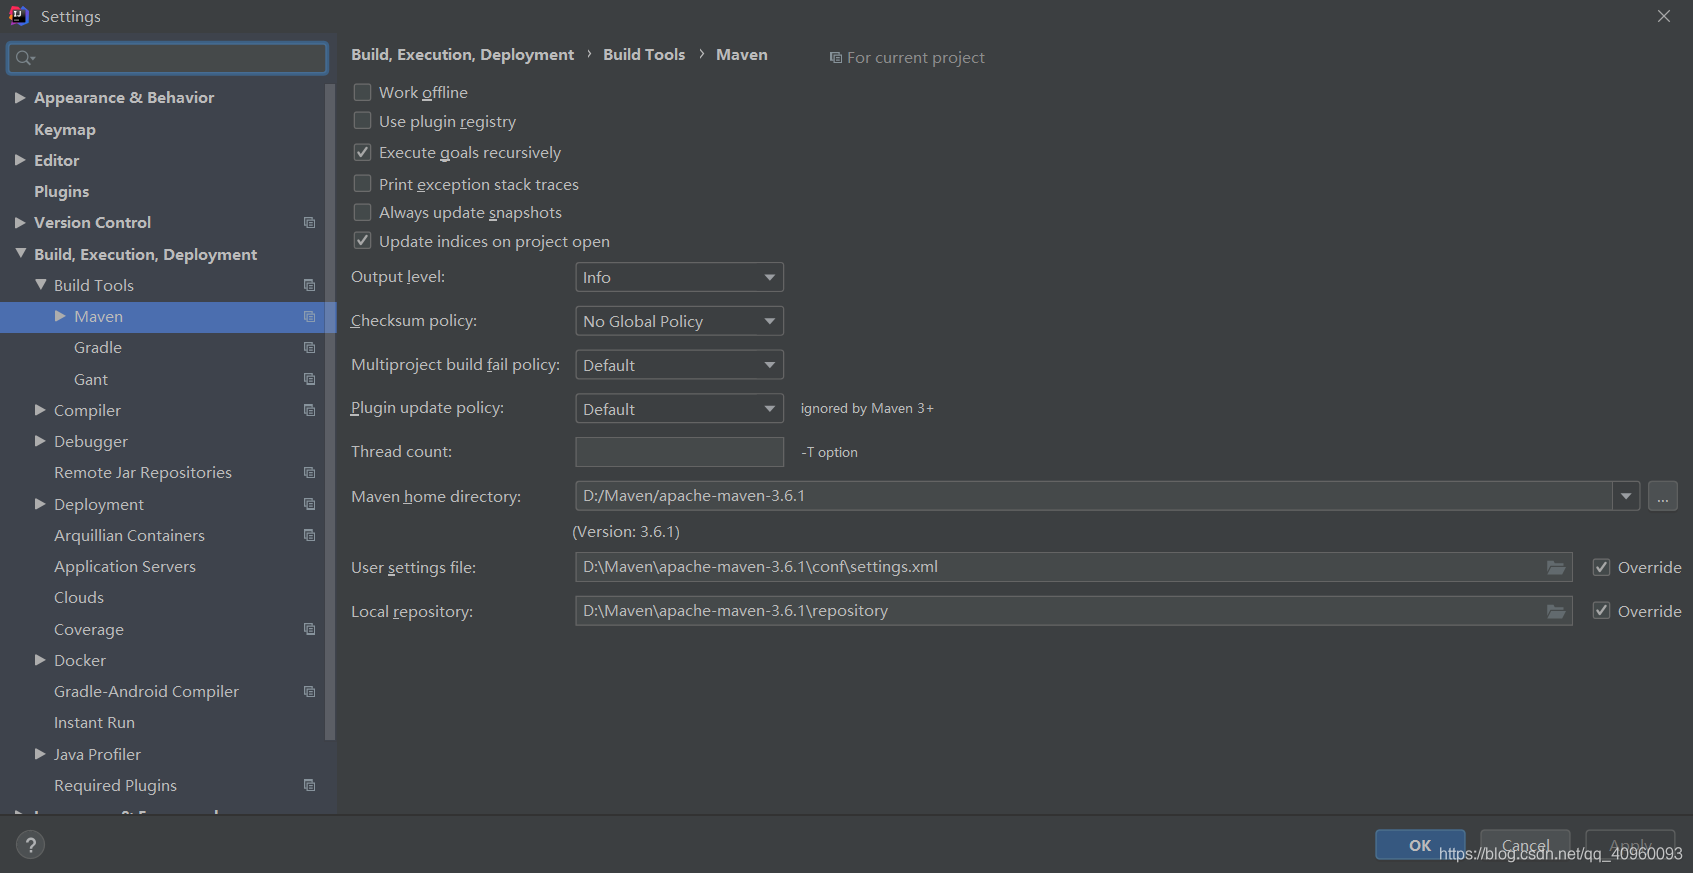Image resolution: width=1693 pixels, height=873 pixels.
Task: Open the Keymap settings page
Action: [65, 130]
